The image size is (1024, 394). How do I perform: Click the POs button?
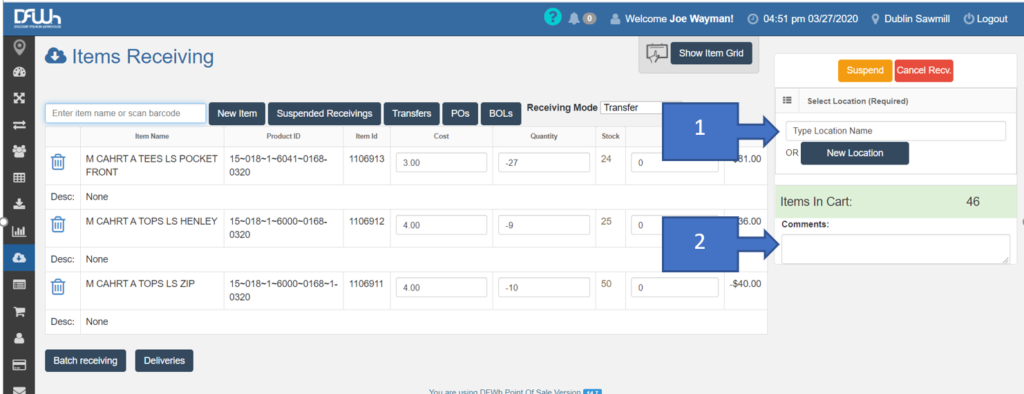coord(460,114)
